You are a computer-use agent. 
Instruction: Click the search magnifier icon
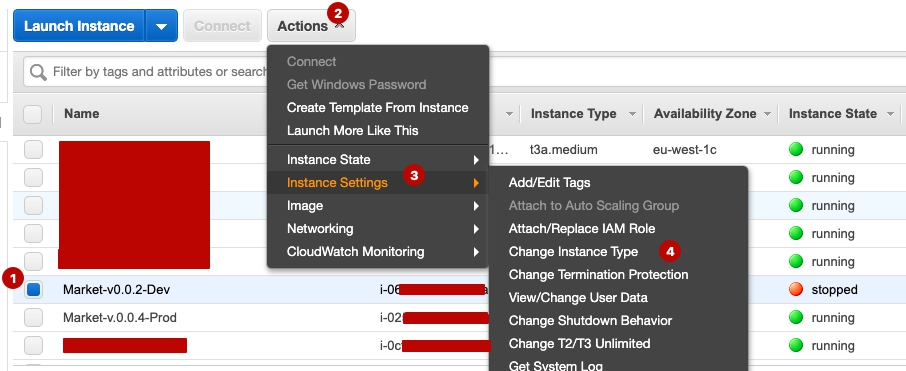[38, 72]
